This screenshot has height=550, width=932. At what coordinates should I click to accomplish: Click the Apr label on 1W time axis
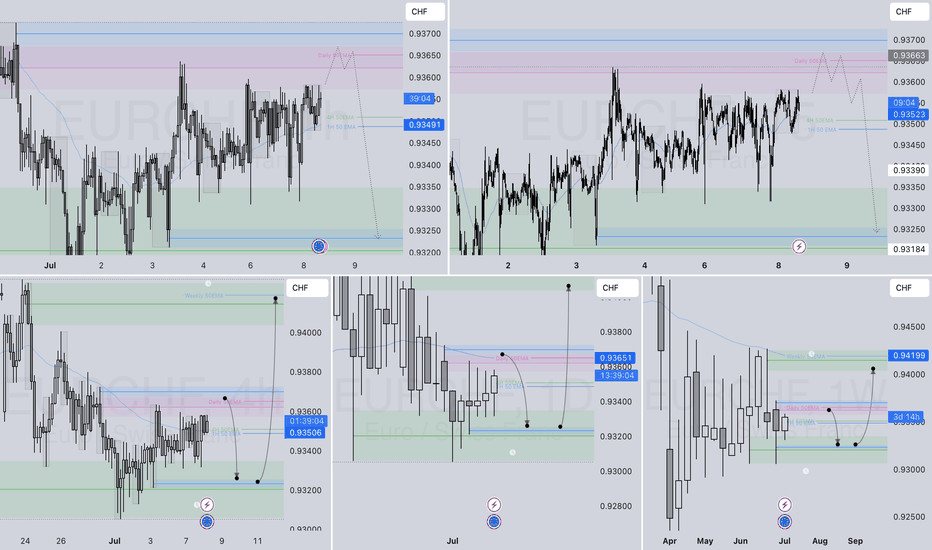[669, 541]
